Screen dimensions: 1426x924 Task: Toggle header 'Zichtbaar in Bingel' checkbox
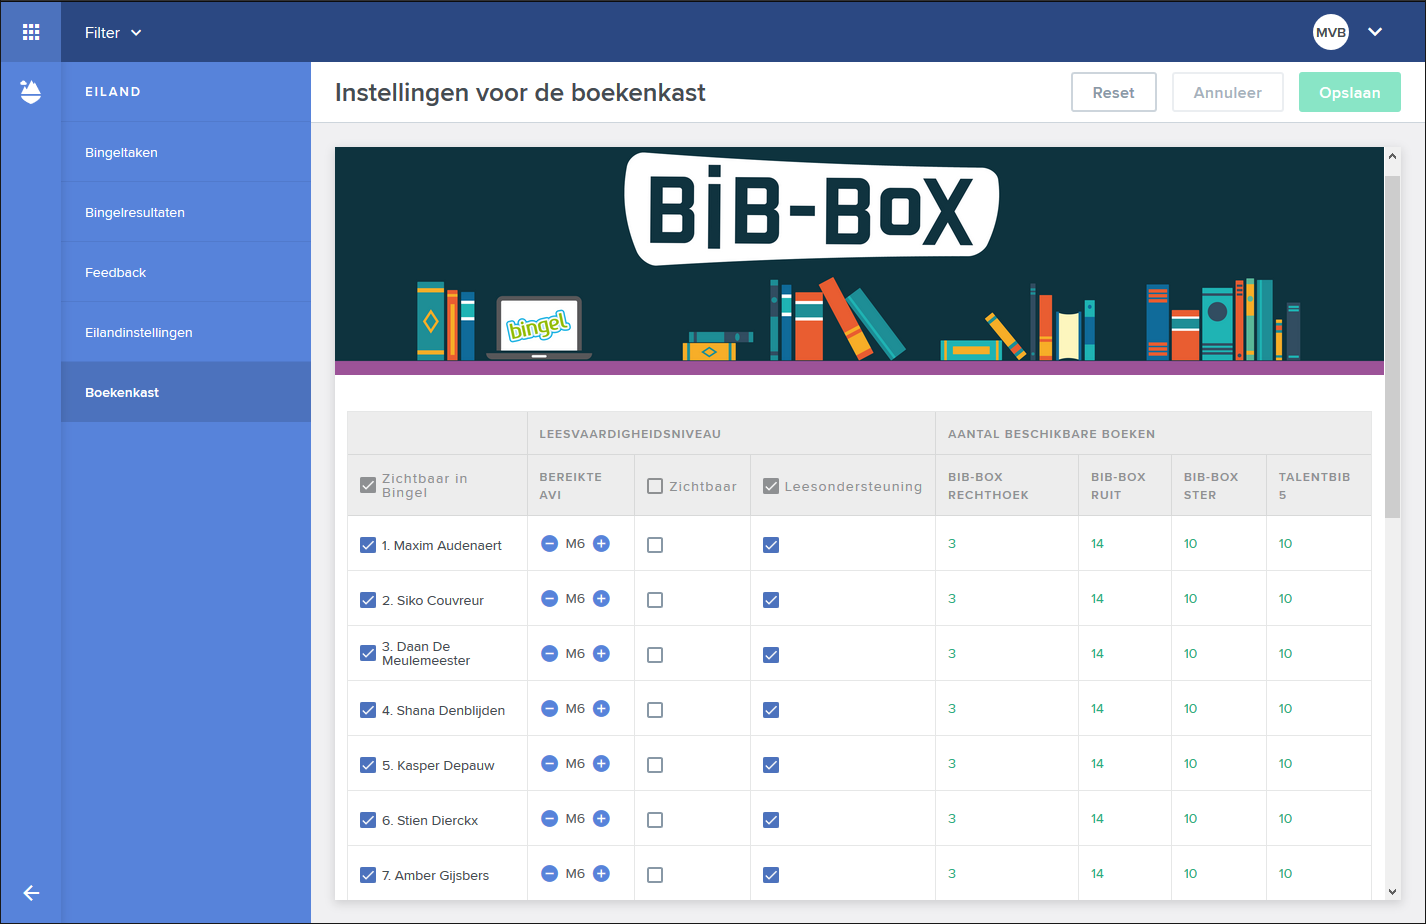[x=368, y=486]
